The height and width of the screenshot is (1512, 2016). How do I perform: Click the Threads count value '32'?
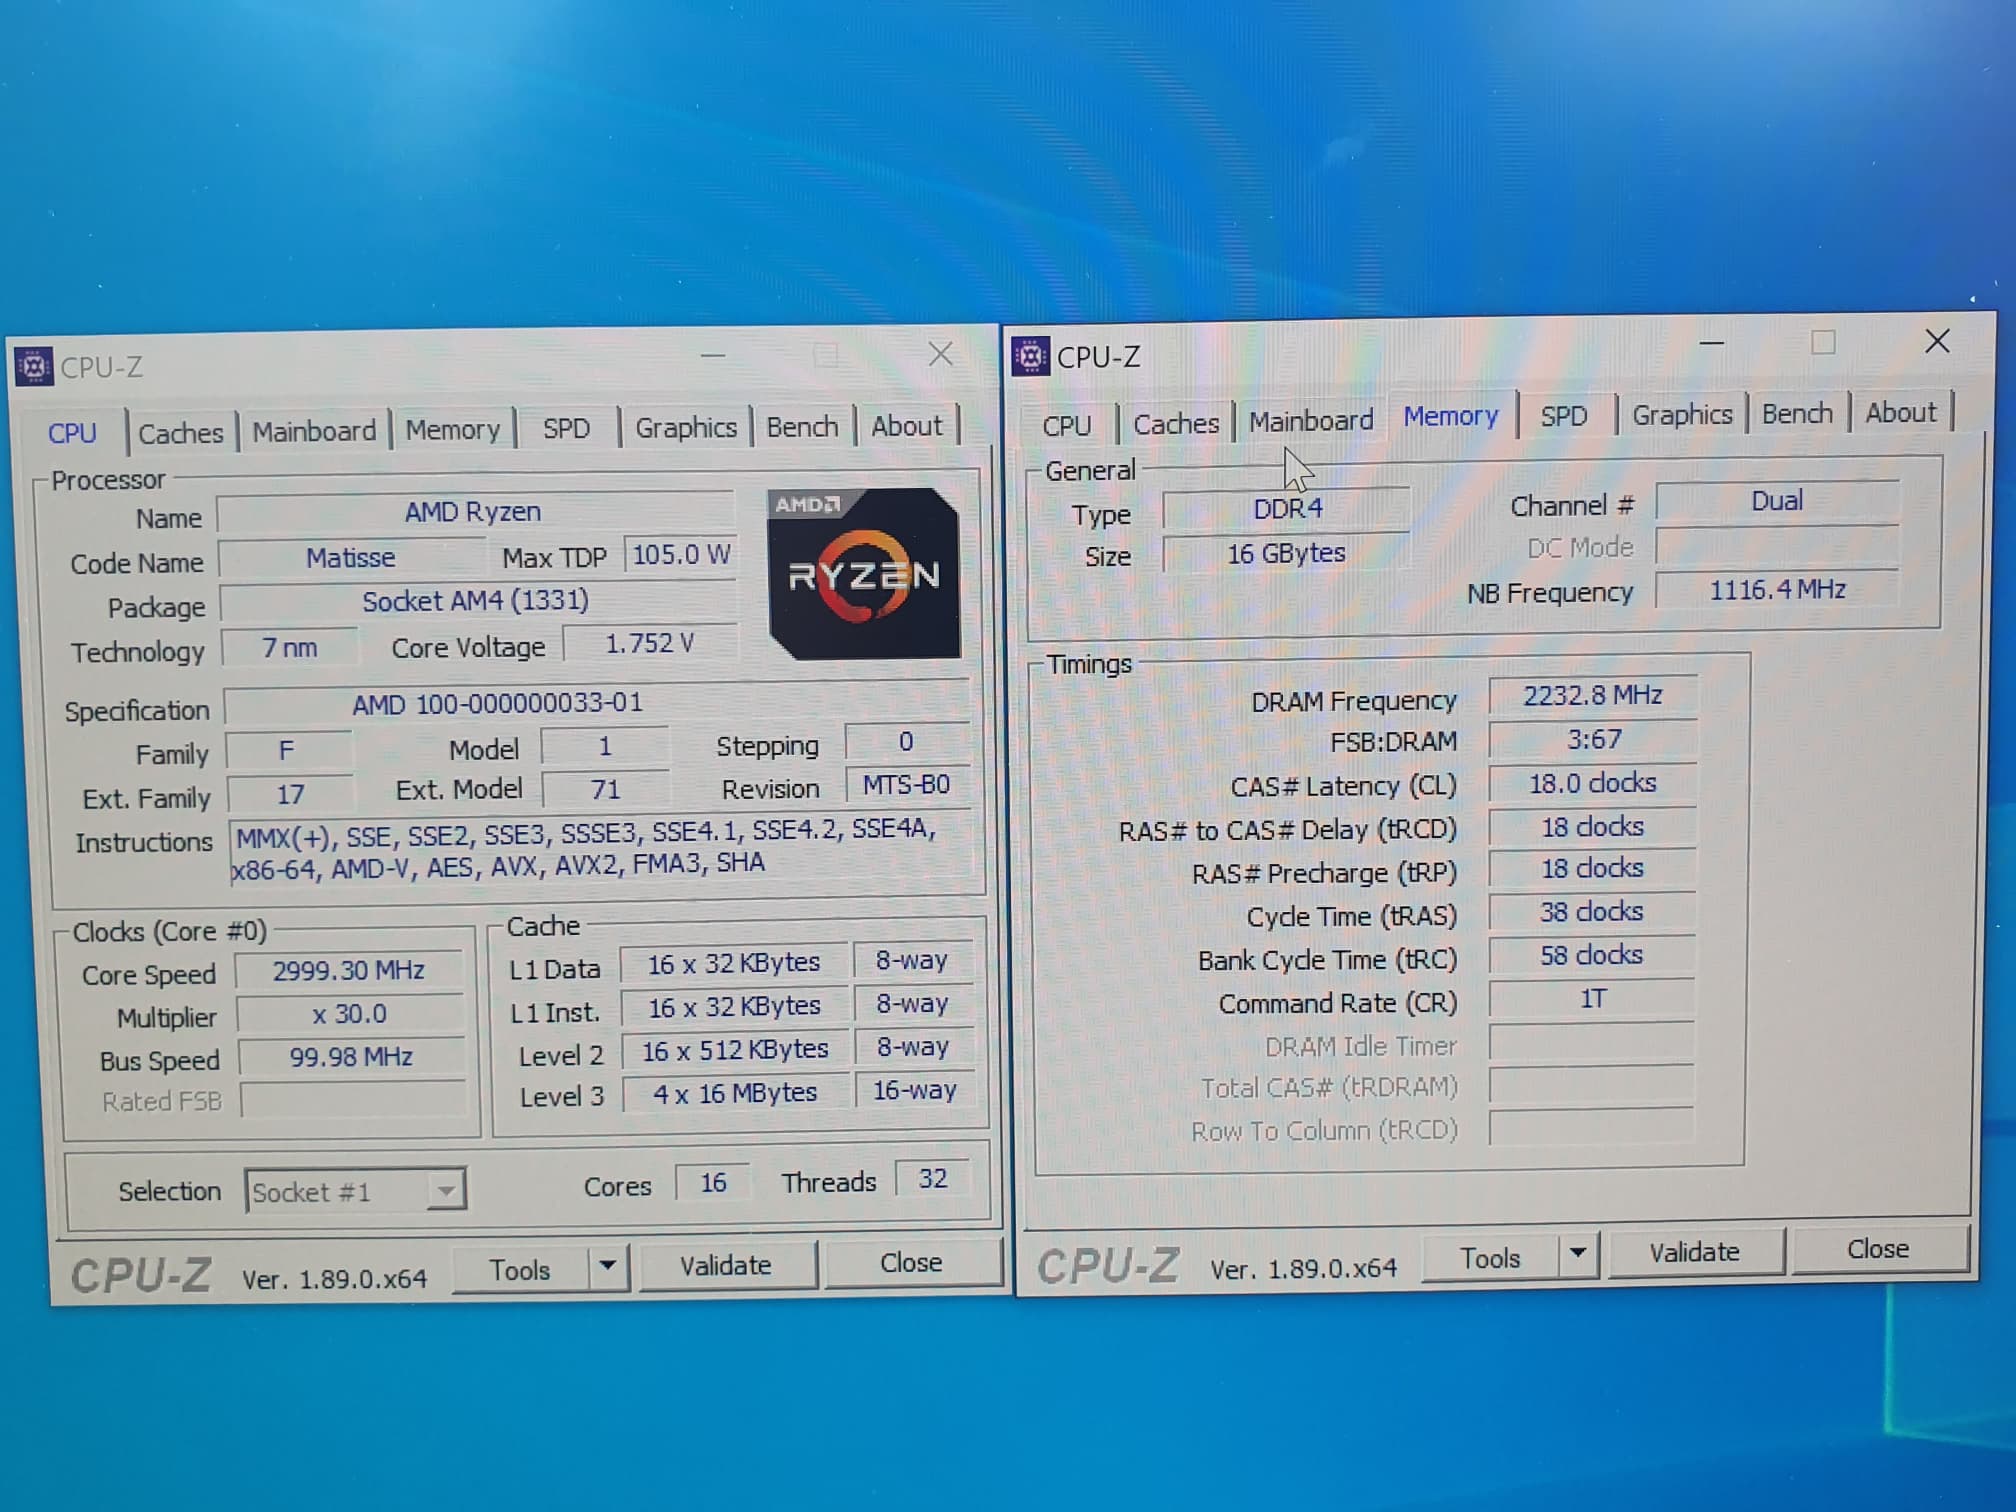(x=932, y=1179)
